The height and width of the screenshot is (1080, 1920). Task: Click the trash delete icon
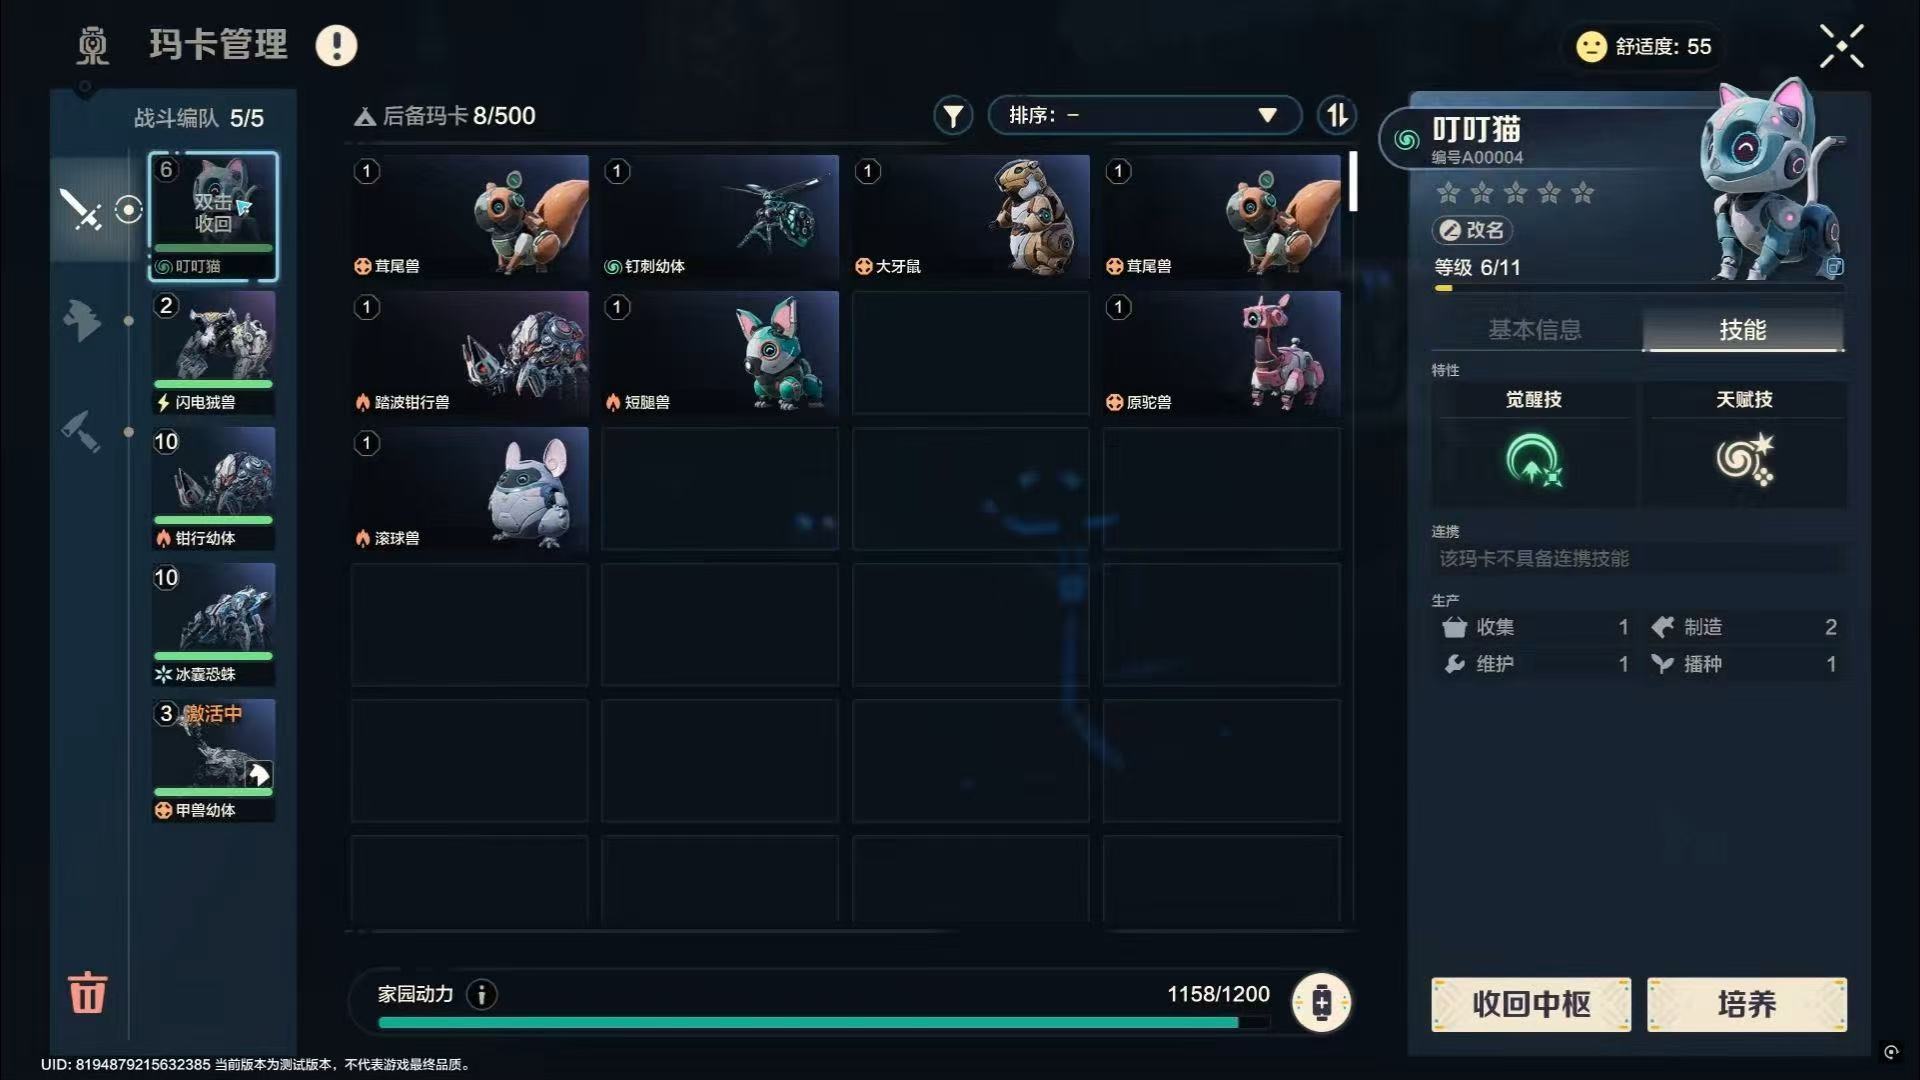pos(87,992)
